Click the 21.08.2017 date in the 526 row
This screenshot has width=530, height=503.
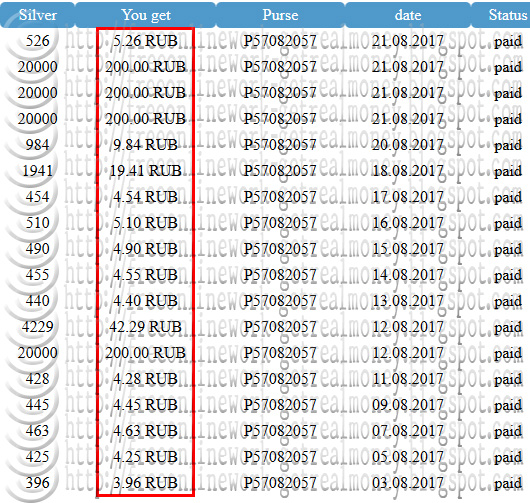(408, 41)
